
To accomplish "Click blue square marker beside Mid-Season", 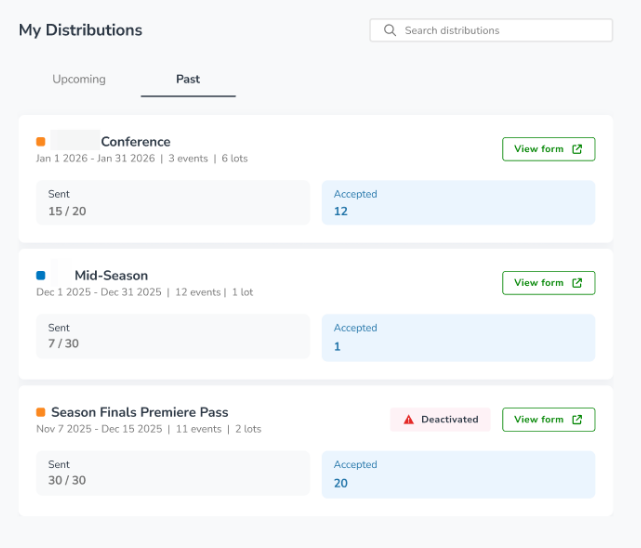I will 40,275.
